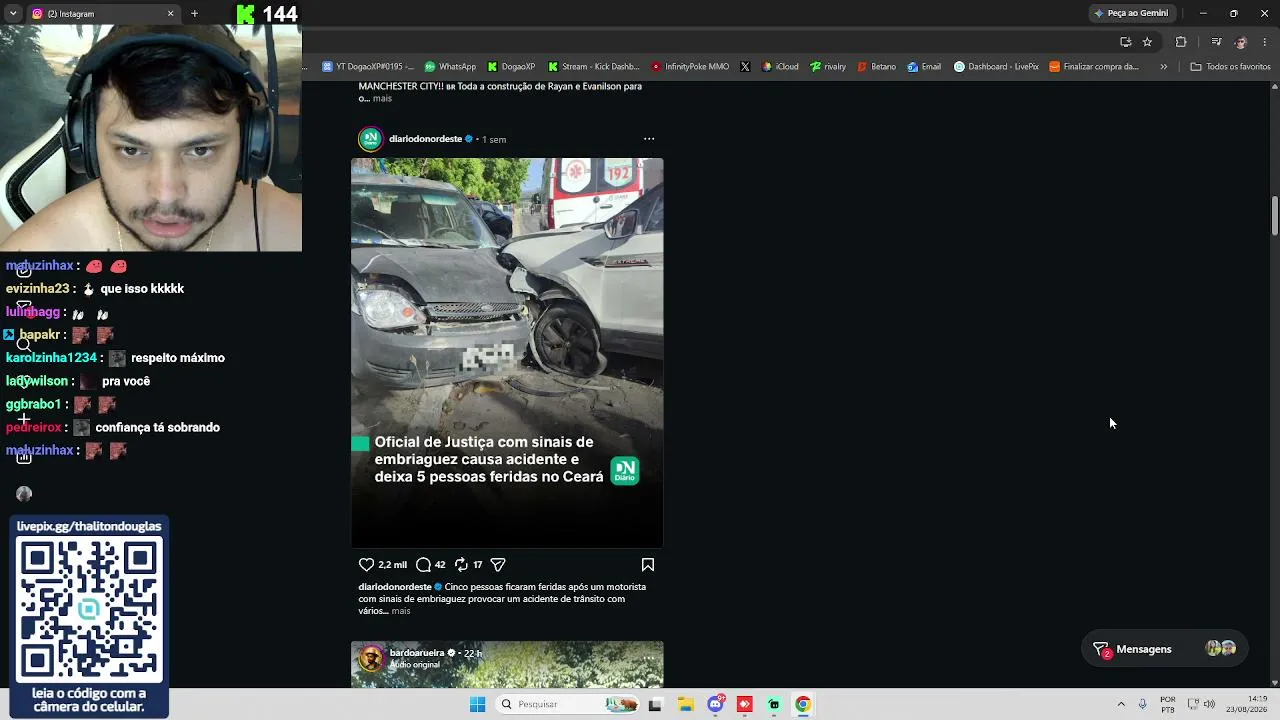Close the Instagram browser tab
The width and height of the screenshot is (1280, 720).
pyautogui.click(x=170, y=14)
